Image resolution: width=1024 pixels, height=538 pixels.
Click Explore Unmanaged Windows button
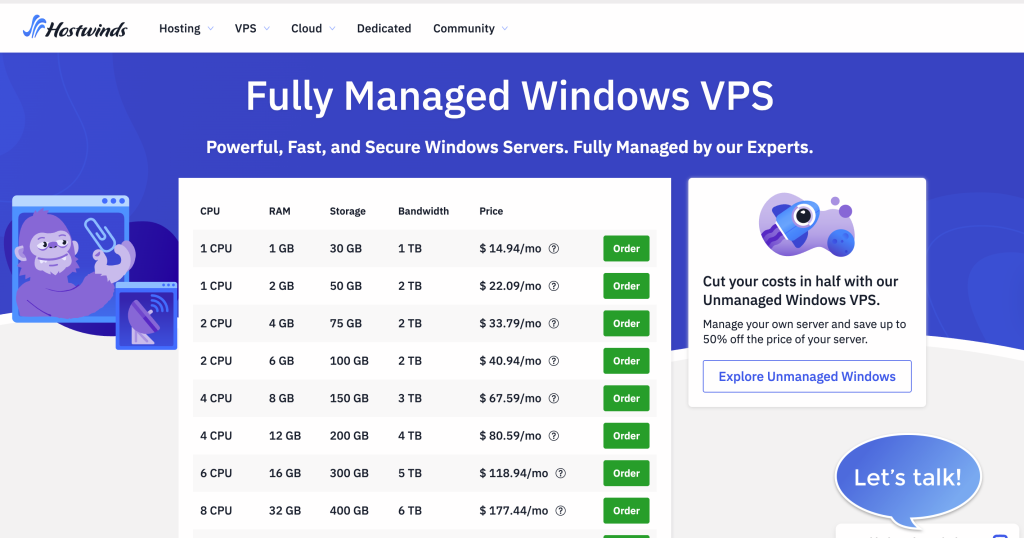click(x=807, y=377)
